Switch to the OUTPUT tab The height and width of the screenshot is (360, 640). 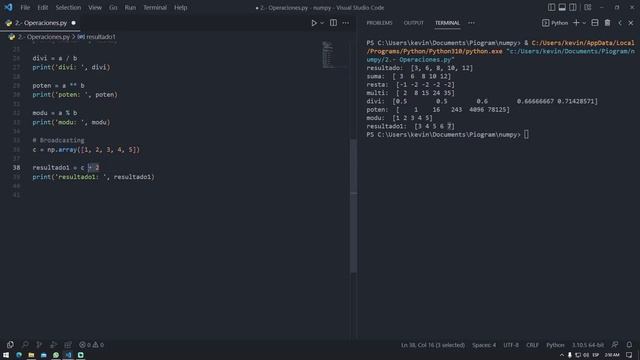(x=413, y=23)
